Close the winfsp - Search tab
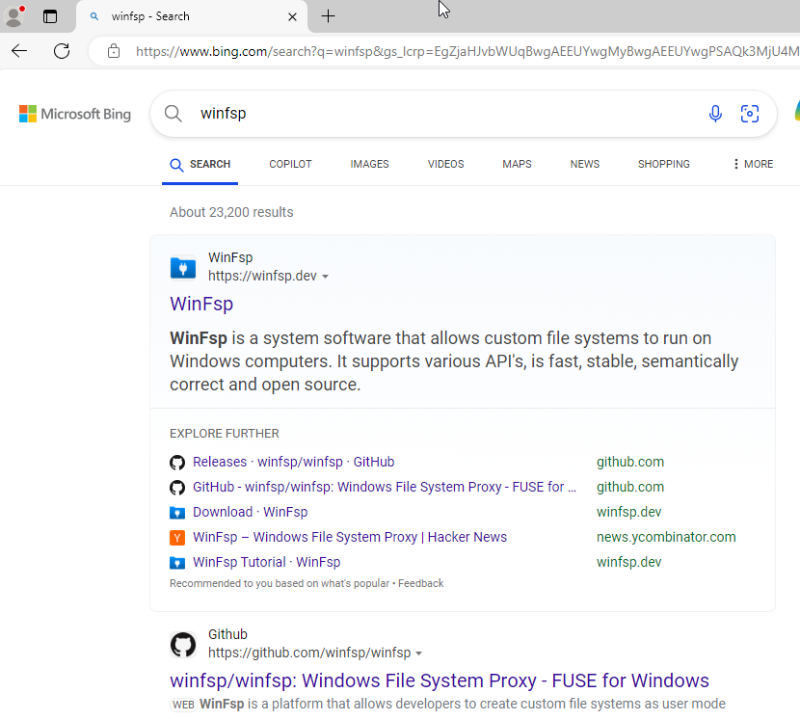800x719 pixels. click(x=292, y=17)
